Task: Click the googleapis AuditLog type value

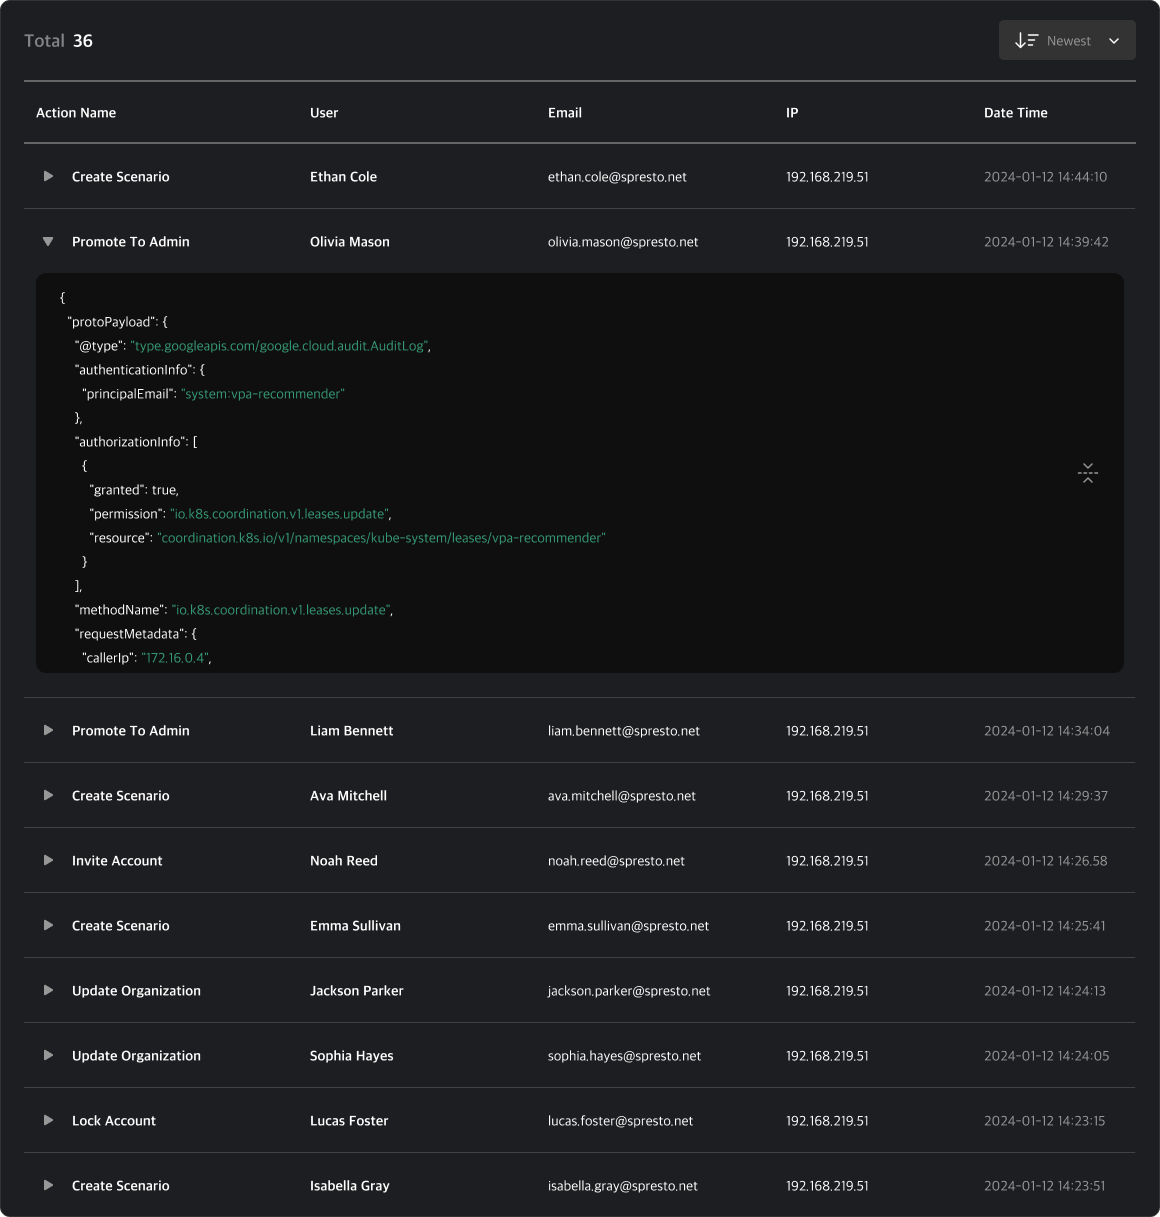Action: tap(280, 346)
